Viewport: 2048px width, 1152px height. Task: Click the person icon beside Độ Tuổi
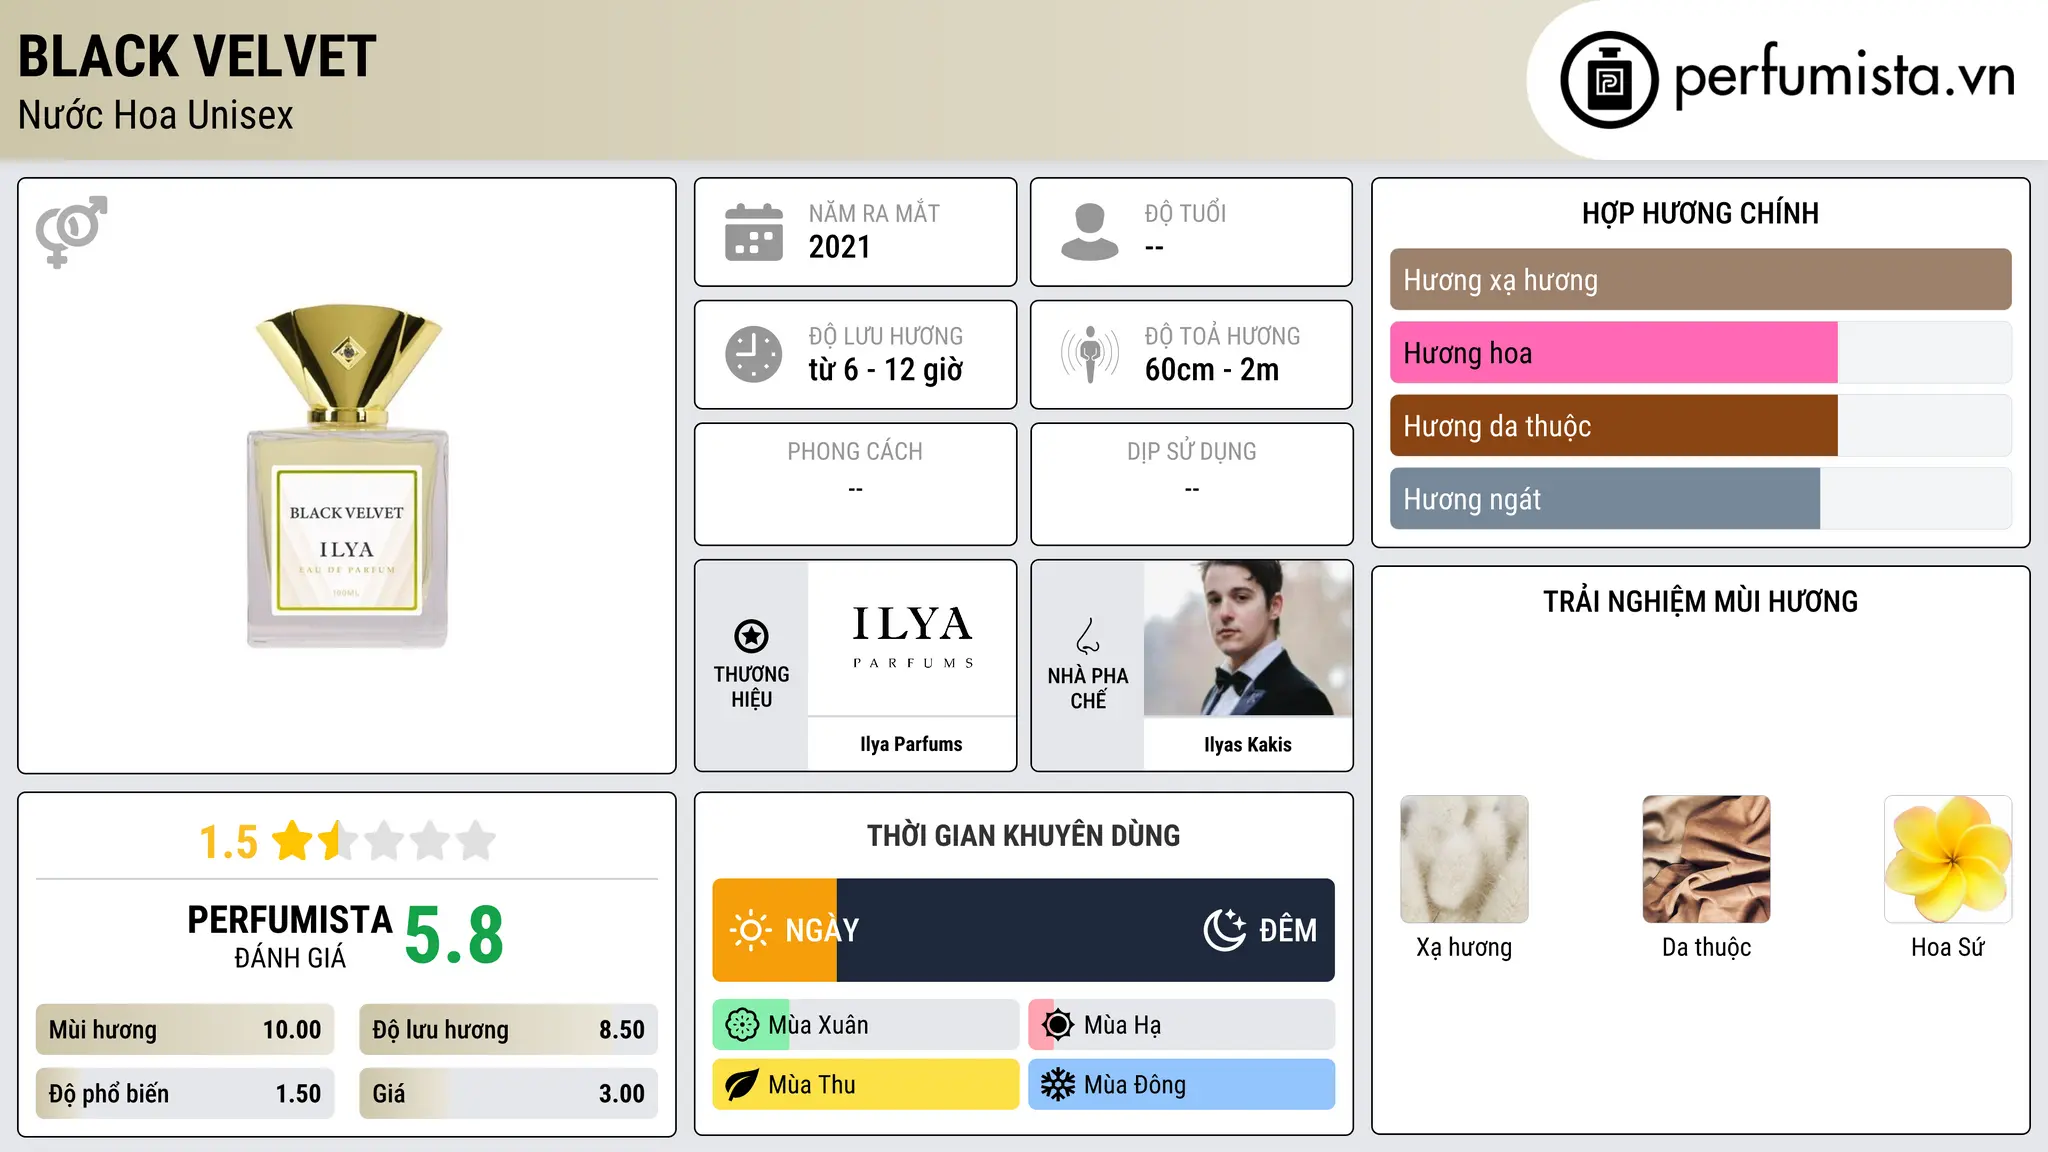click(1090, 232)
